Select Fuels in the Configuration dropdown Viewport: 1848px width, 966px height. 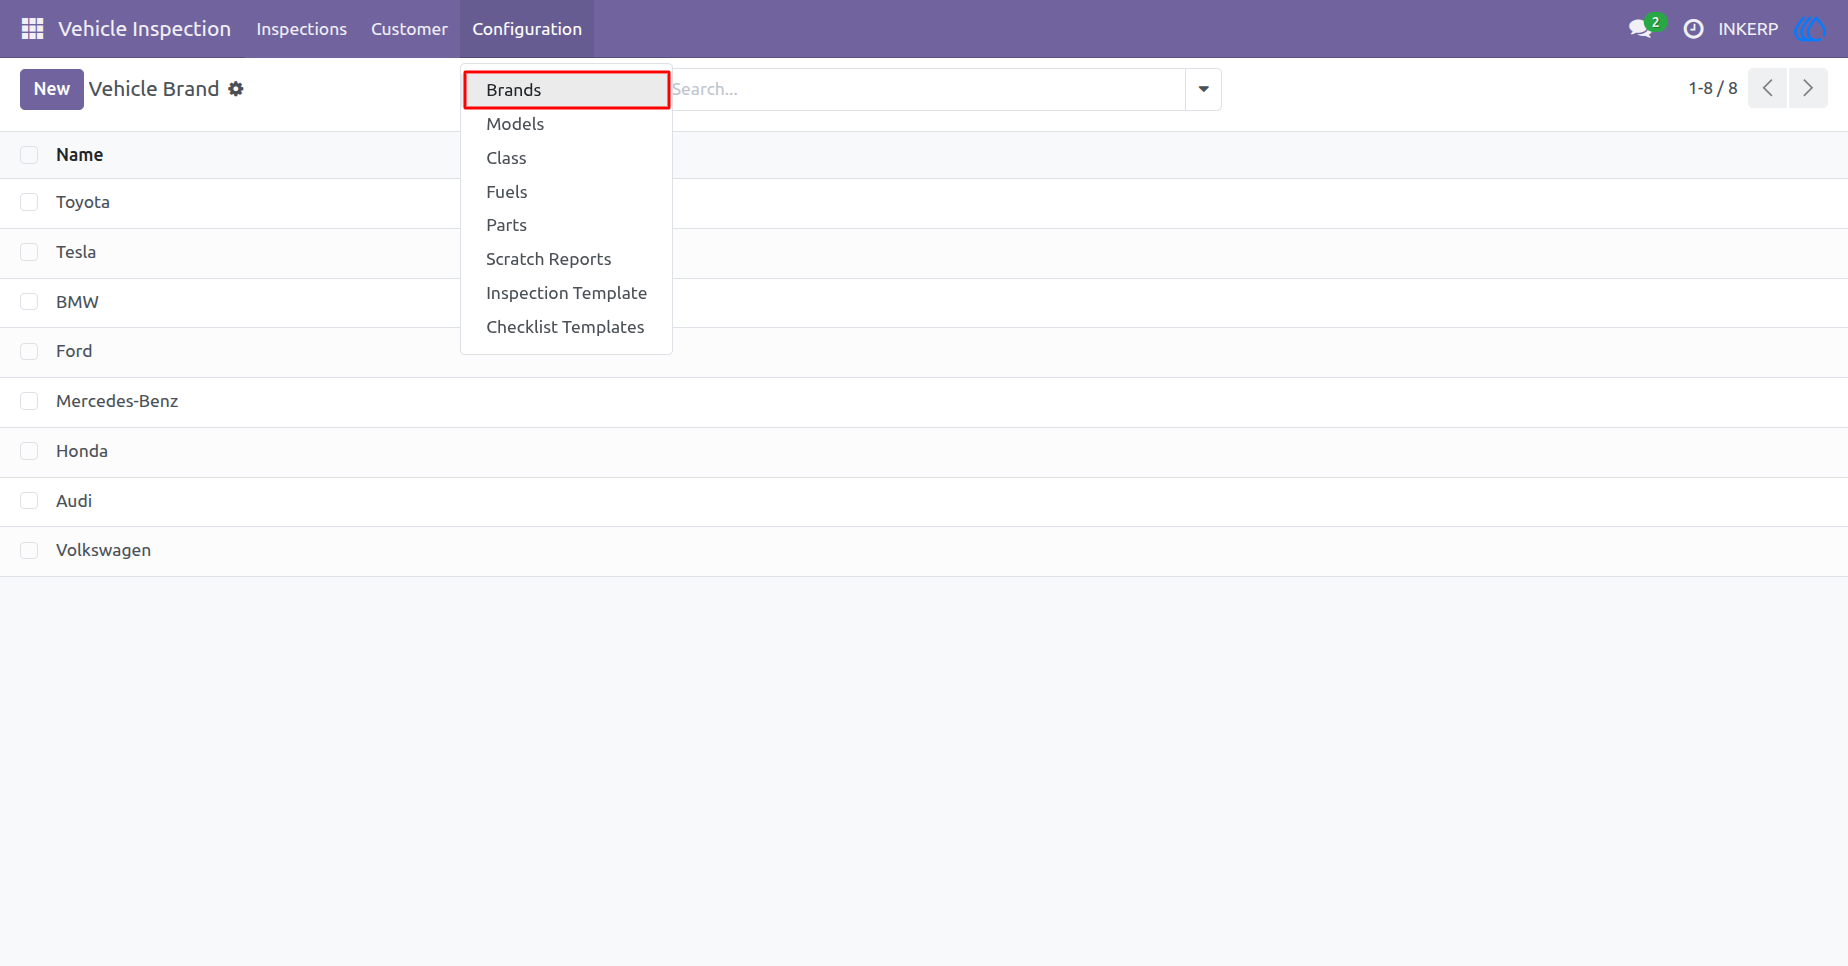point(566,192)
